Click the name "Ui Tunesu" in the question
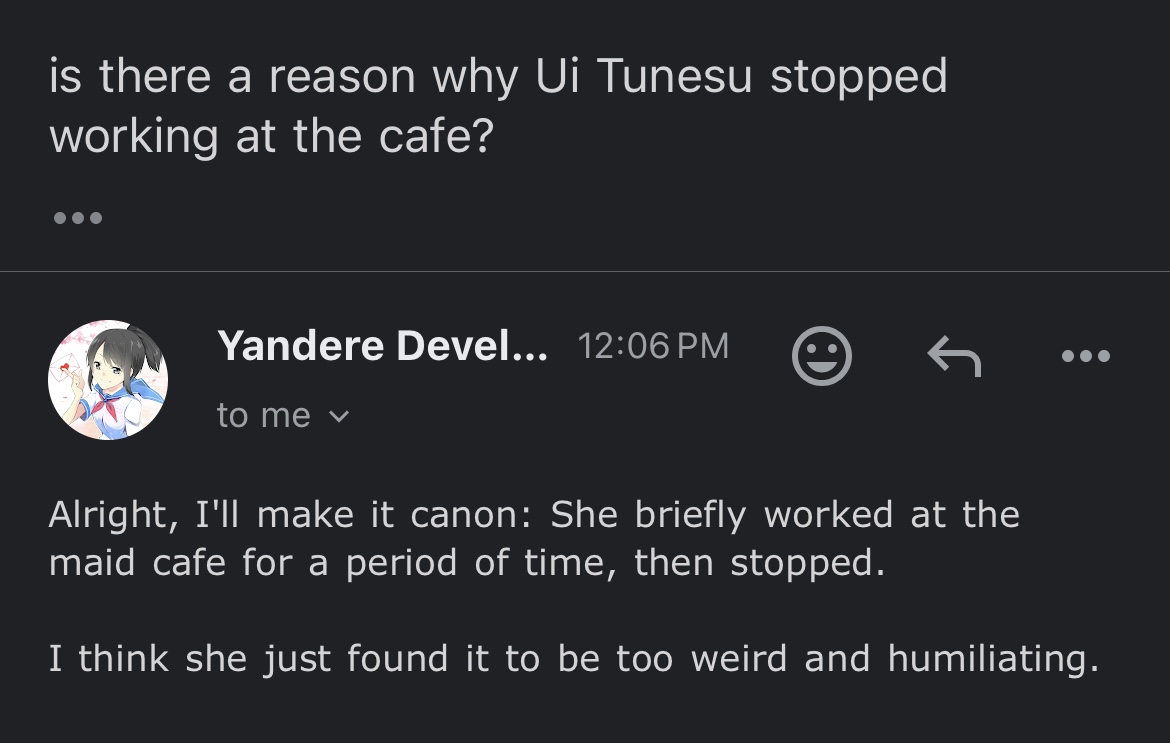This screenshot has width=1170, height=743. pos(643,77)
